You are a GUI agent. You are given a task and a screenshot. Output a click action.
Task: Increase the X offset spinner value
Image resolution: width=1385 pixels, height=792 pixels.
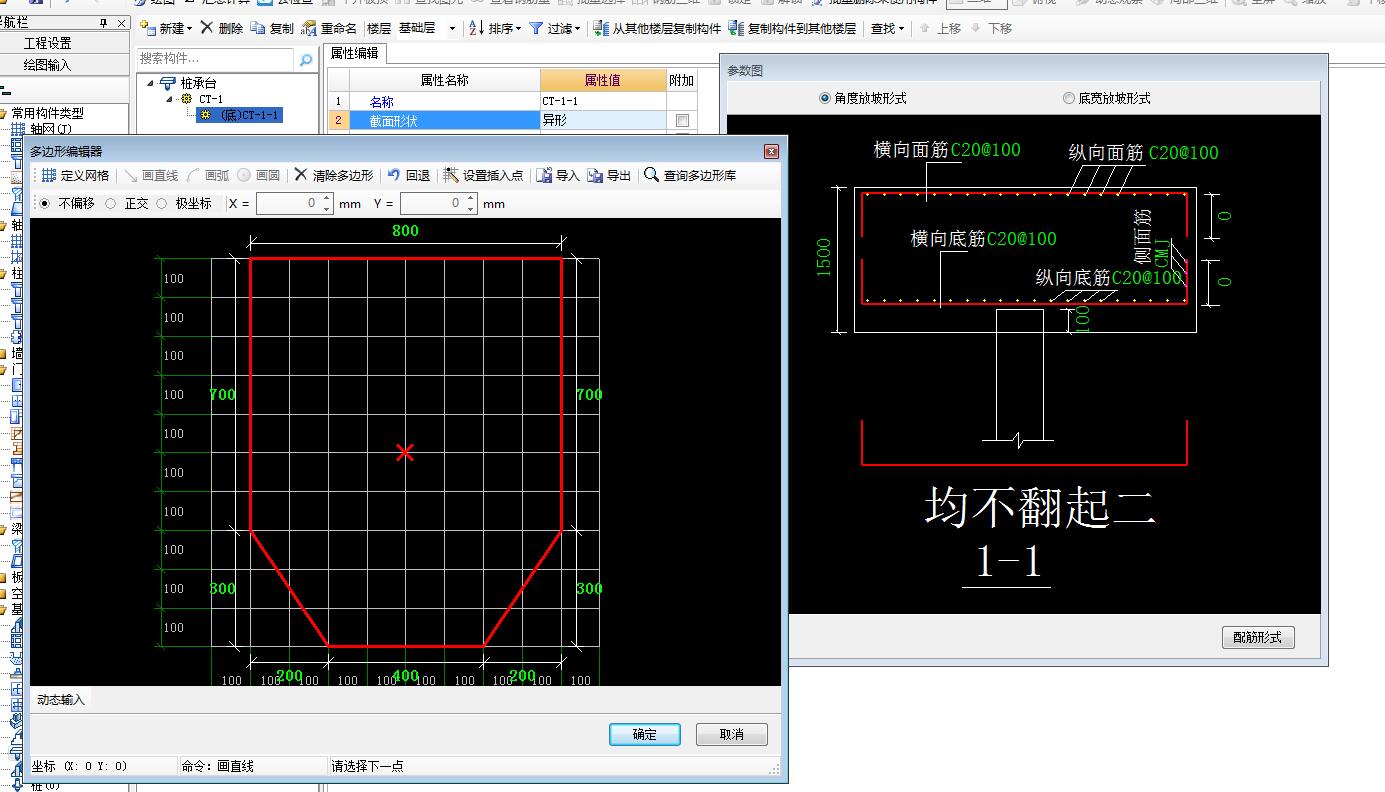point(326,199)
